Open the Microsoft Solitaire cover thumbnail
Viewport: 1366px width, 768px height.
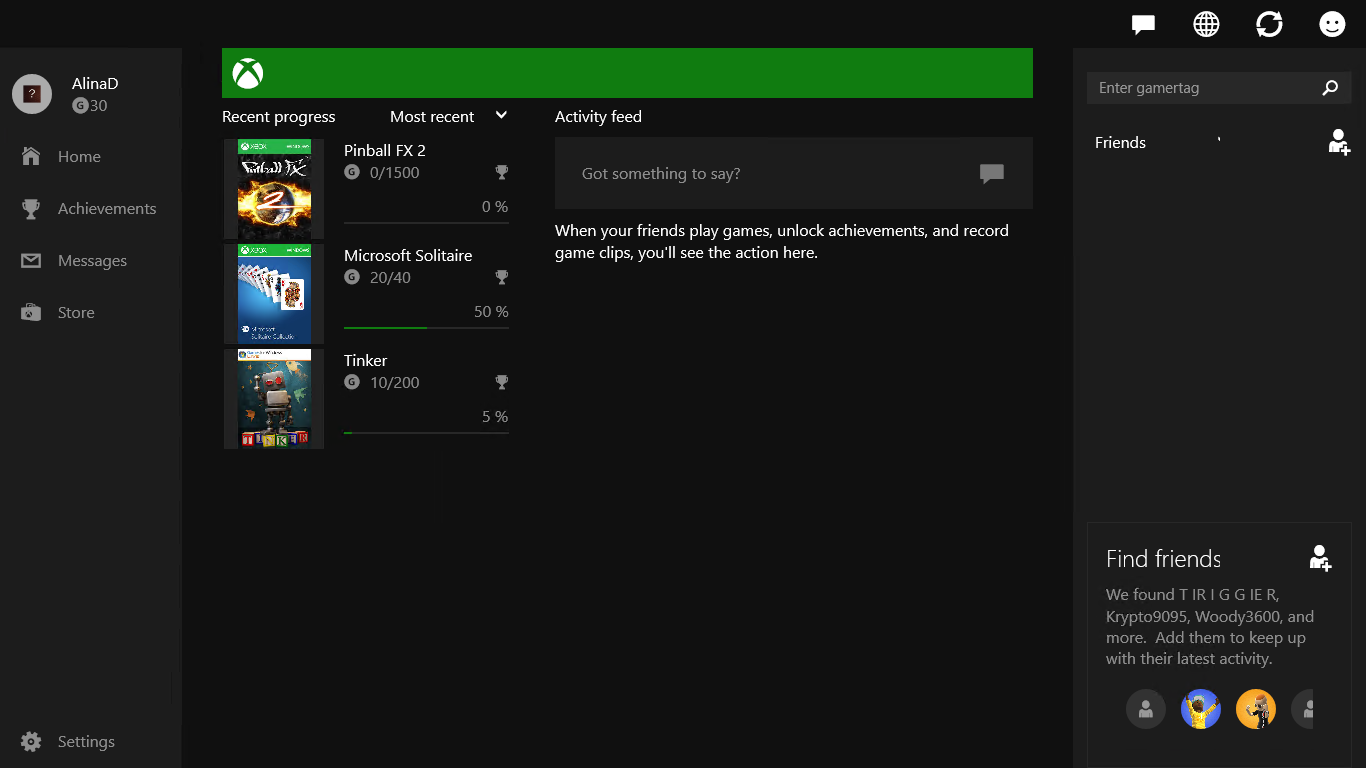pyautogui.click(x=274, y=294)
